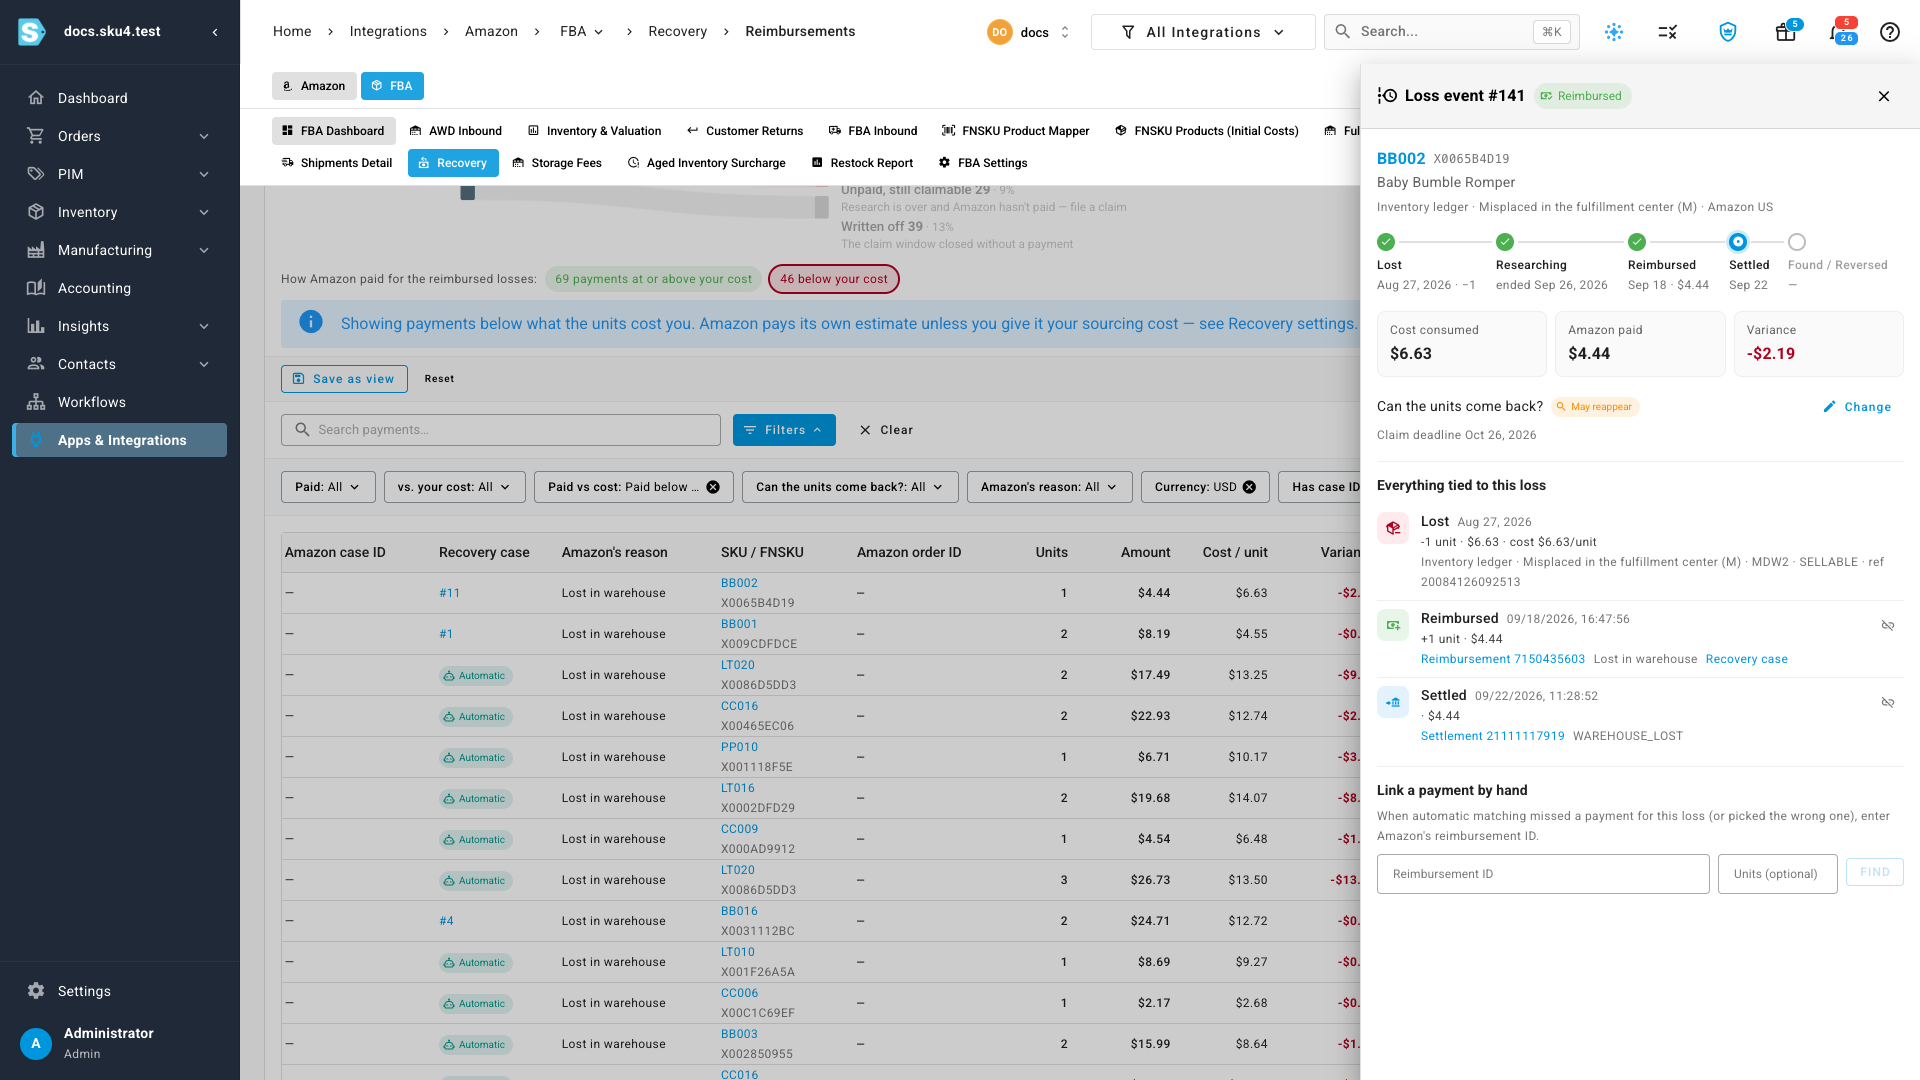
Task: Remove the Currency USD filter chip
Action: coord(1249,487)
